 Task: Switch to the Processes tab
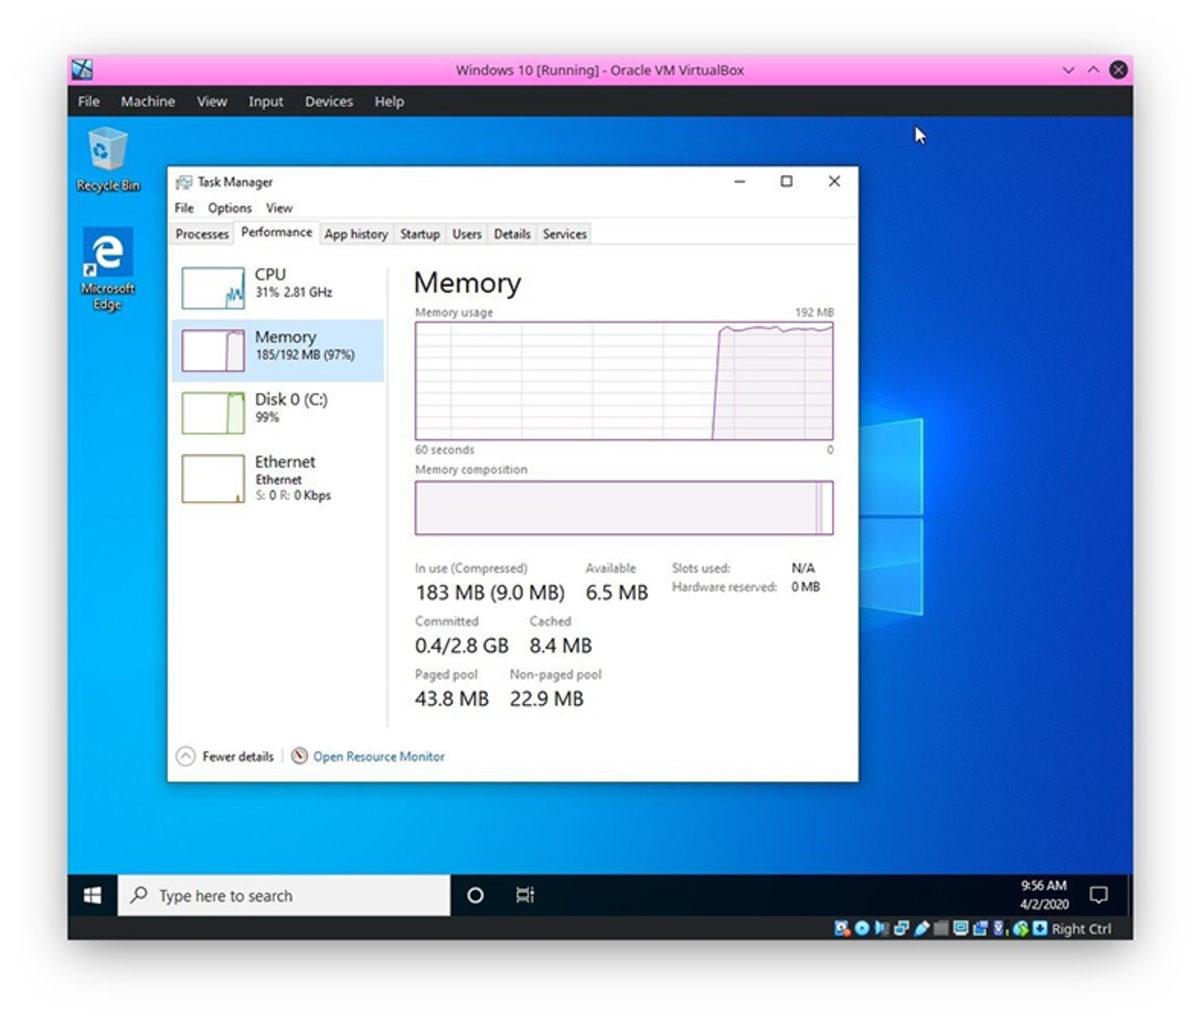201,234
